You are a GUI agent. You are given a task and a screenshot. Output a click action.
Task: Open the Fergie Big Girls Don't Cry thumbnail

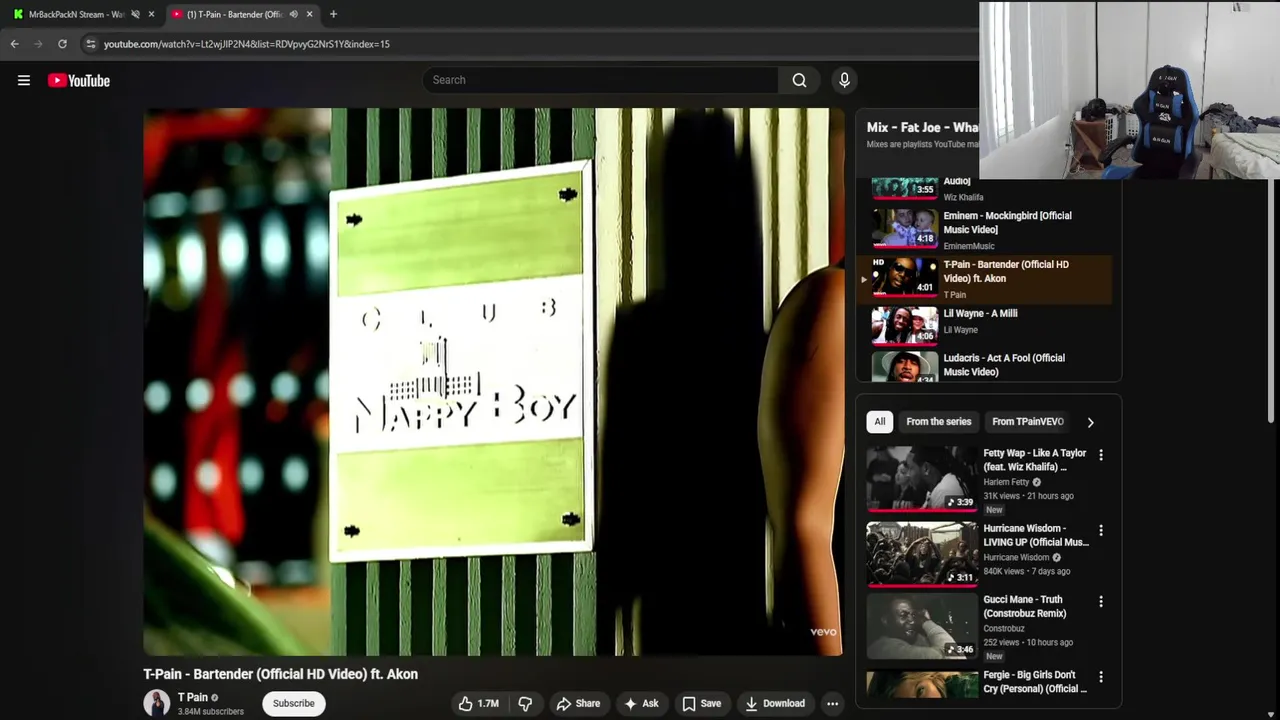[x=922, y=684]
